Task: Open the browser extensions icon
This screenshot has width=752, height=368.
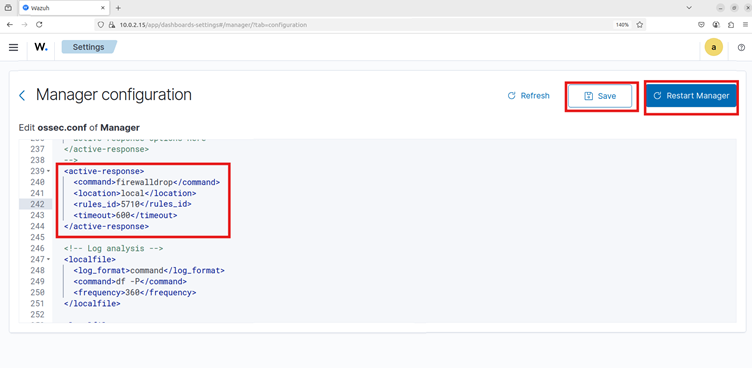Action: point(731,24)
